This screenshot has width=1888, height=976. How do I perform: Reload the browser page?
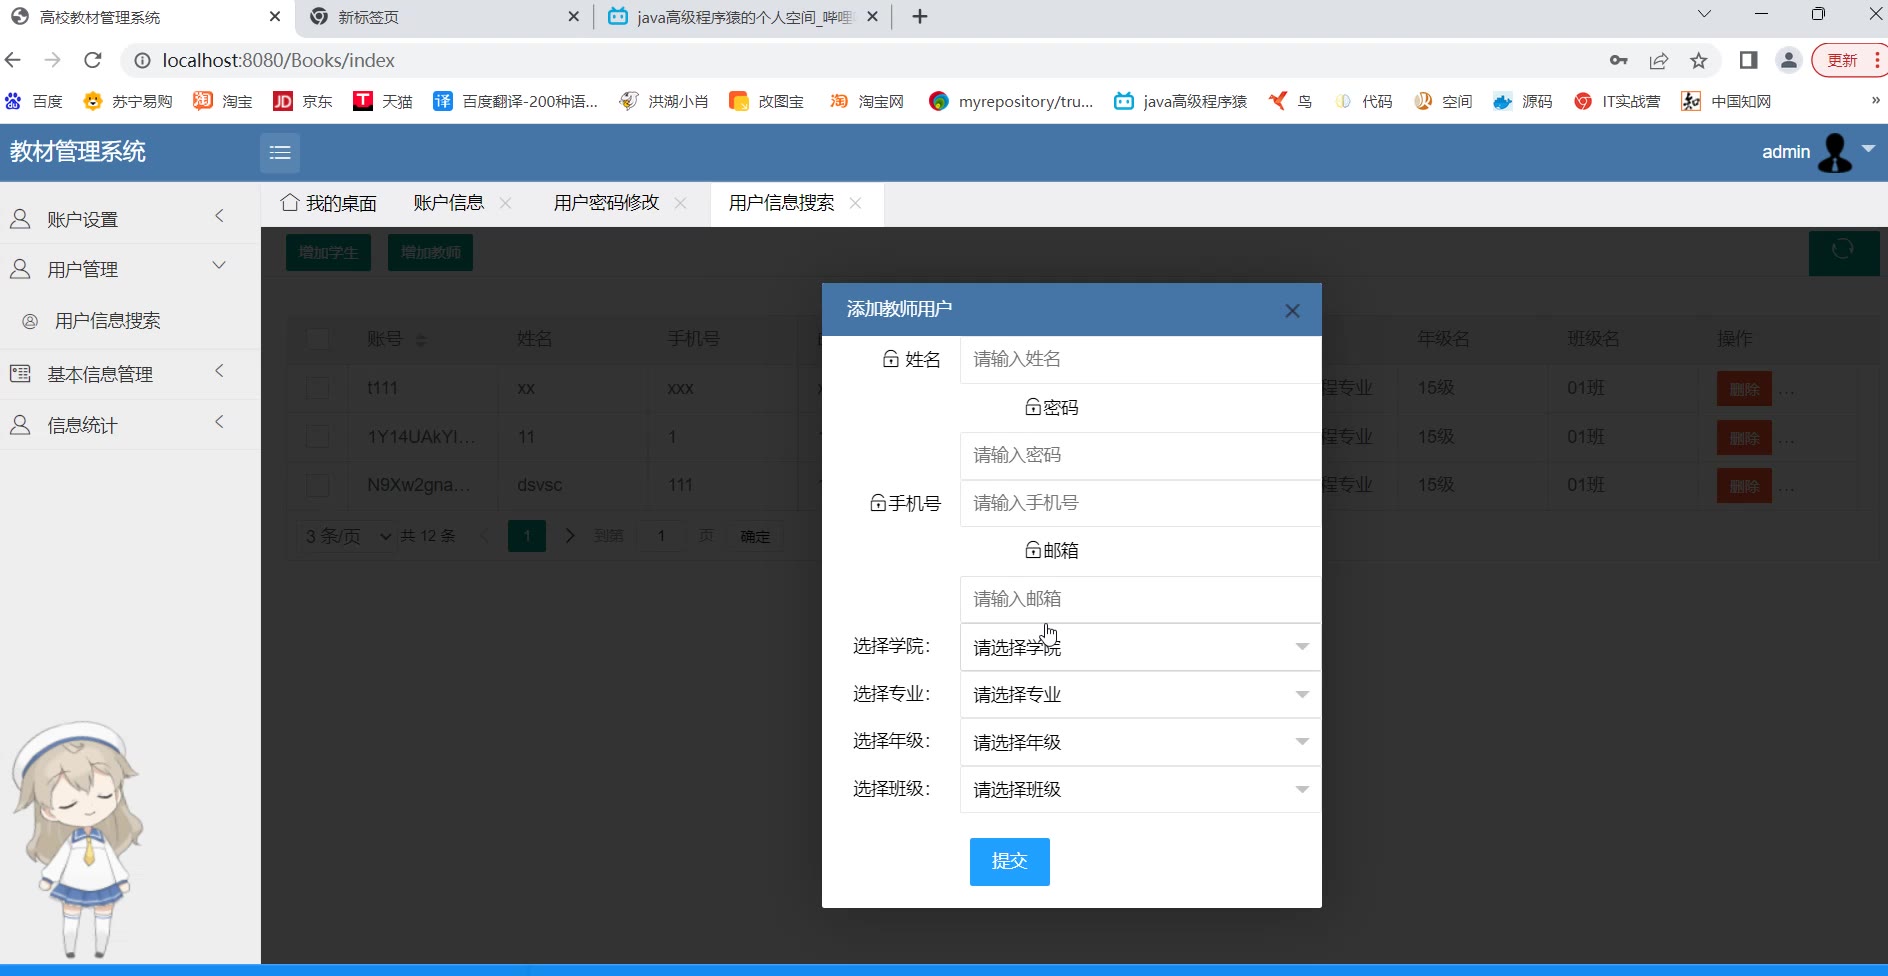pyautogui.click(x=93, y=60)
